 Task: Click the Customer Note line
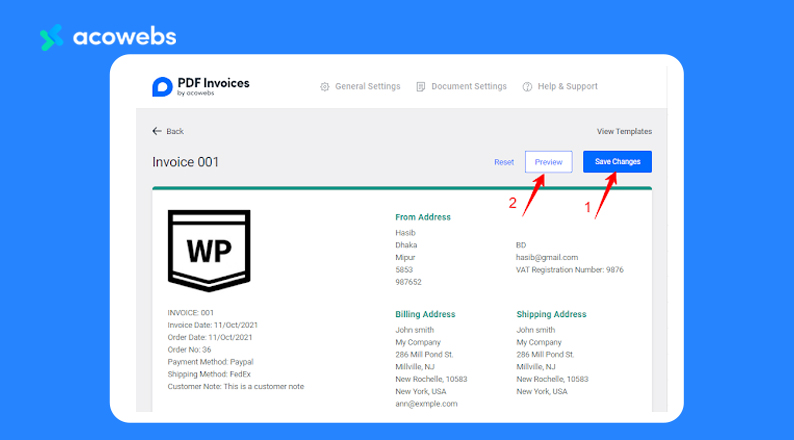(x=236, y=386)
